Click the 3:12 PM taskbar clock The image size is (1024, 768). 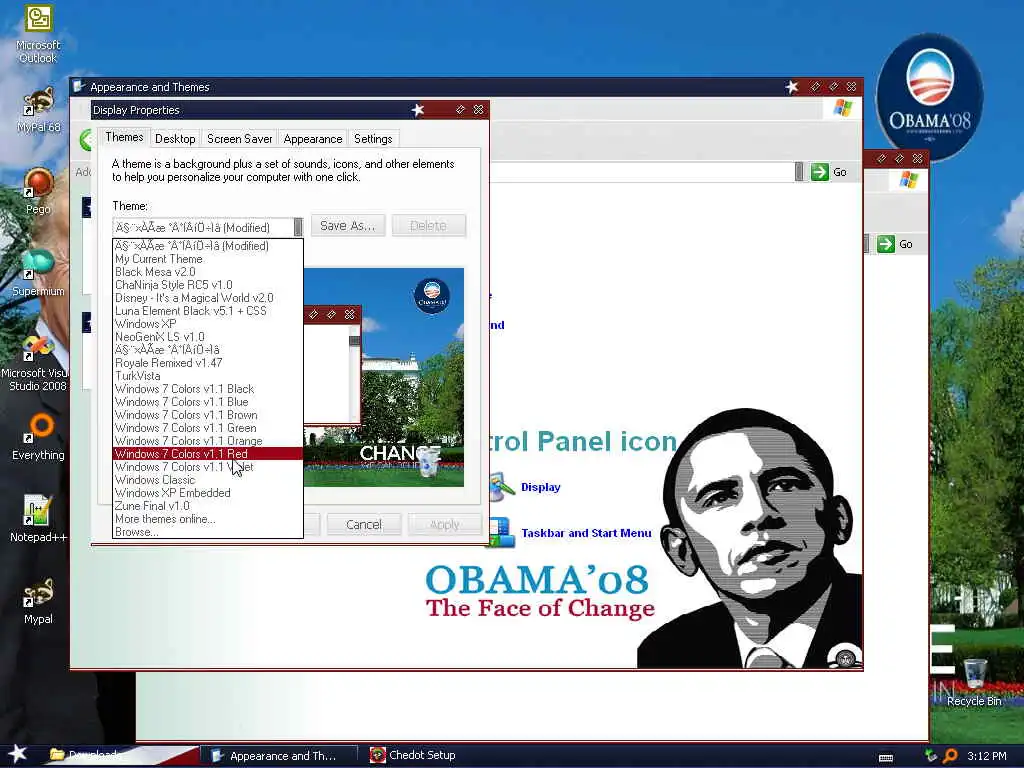[x=986, y=756]
